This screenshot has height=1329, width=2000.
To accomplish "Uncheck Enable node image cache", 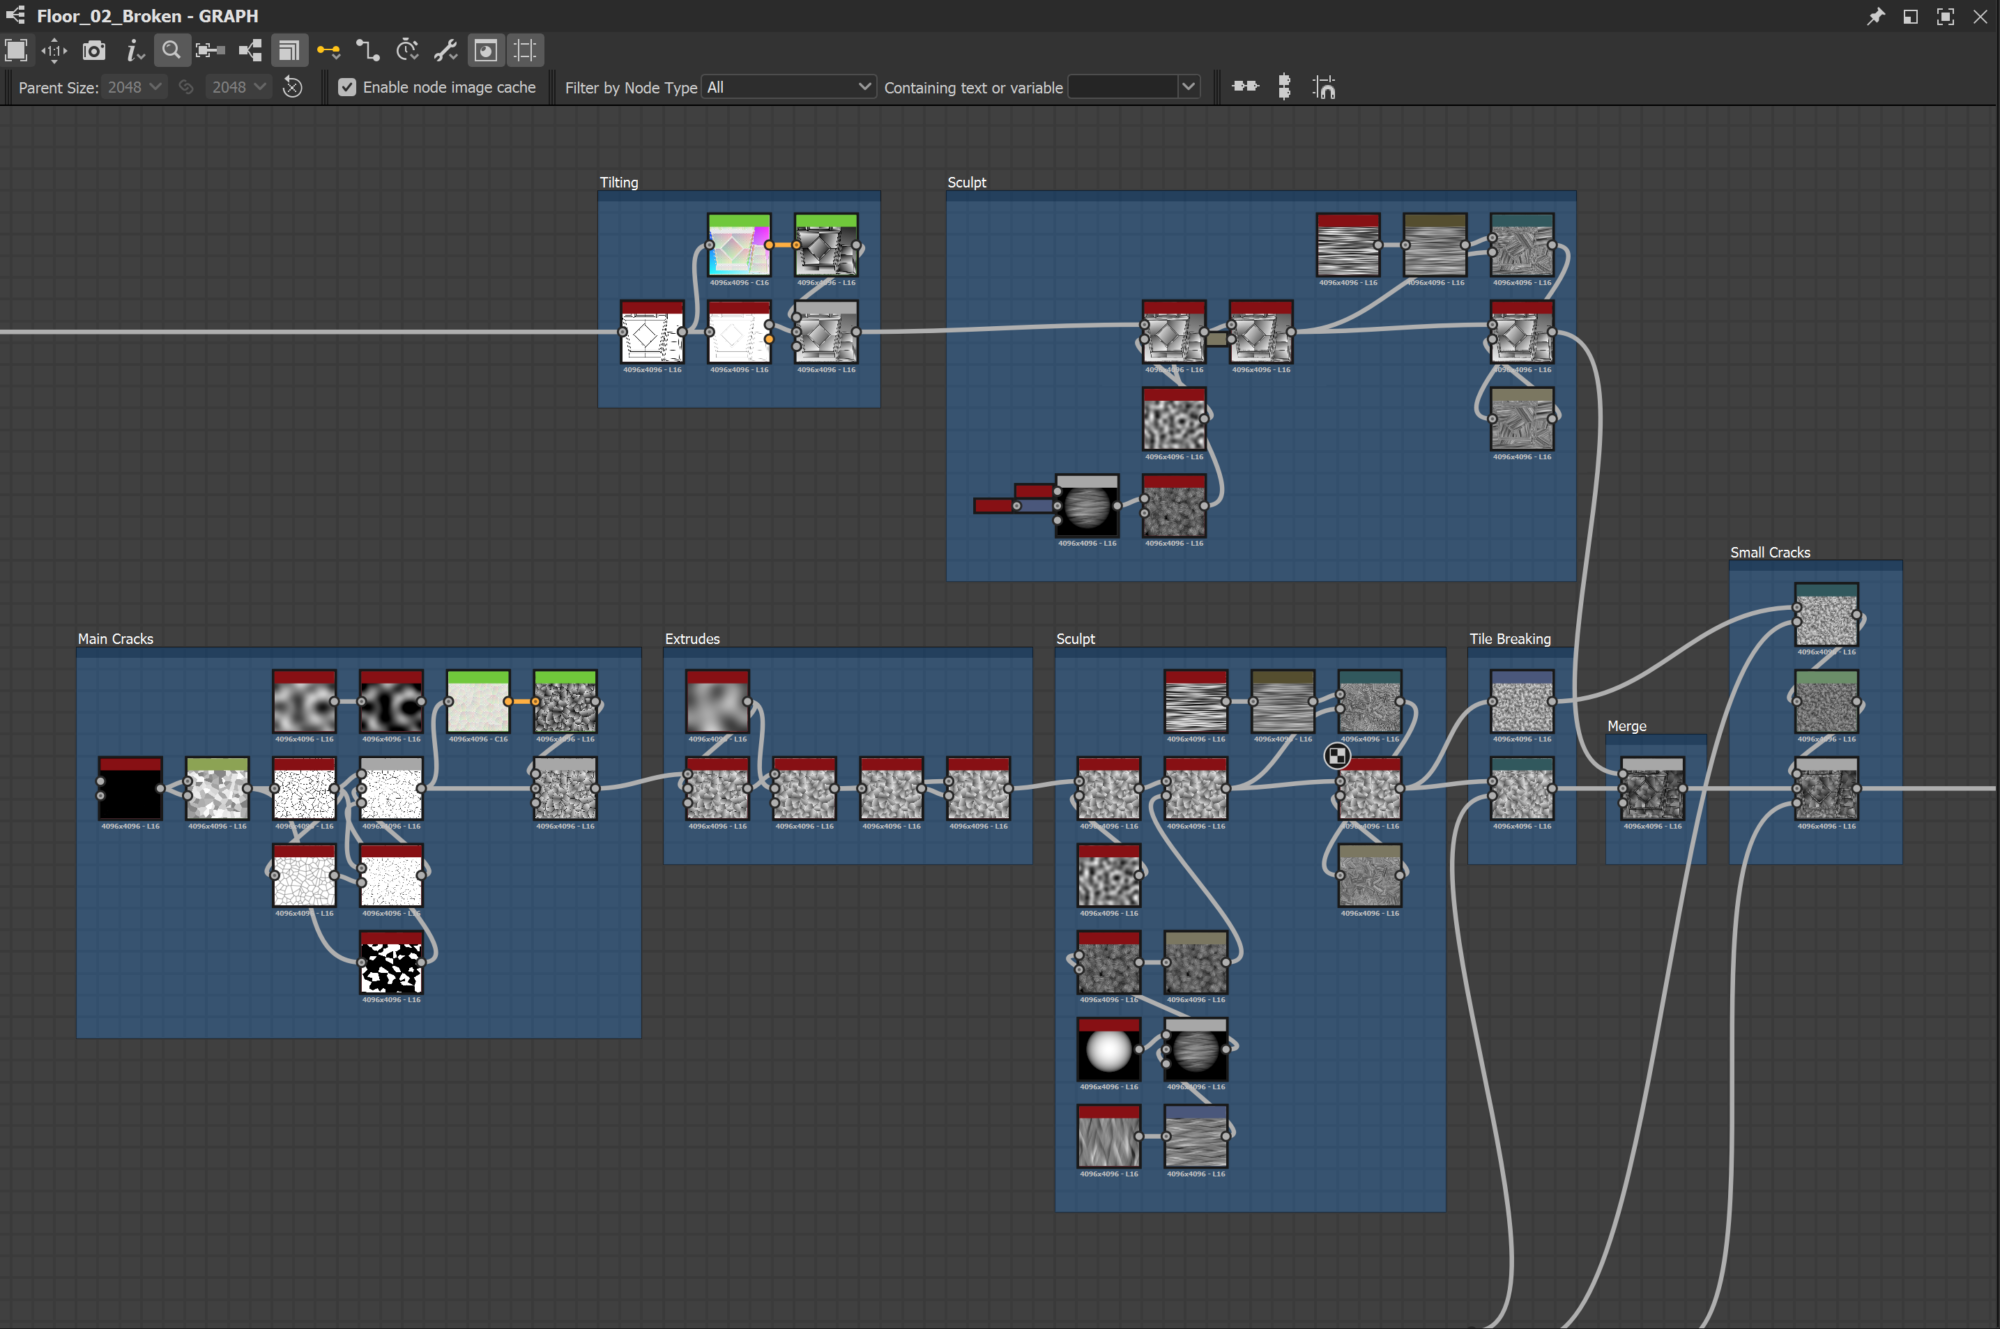I will coord(347,87).
